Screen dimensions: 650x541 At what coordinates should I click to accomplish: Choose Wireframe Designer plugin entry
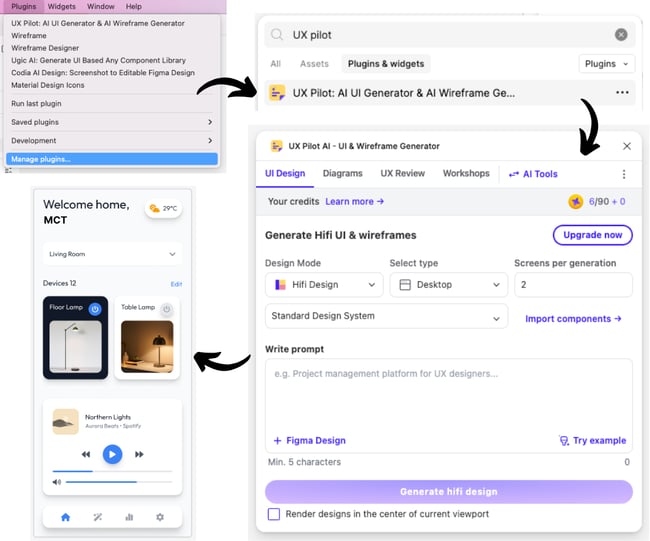point(45,48)
